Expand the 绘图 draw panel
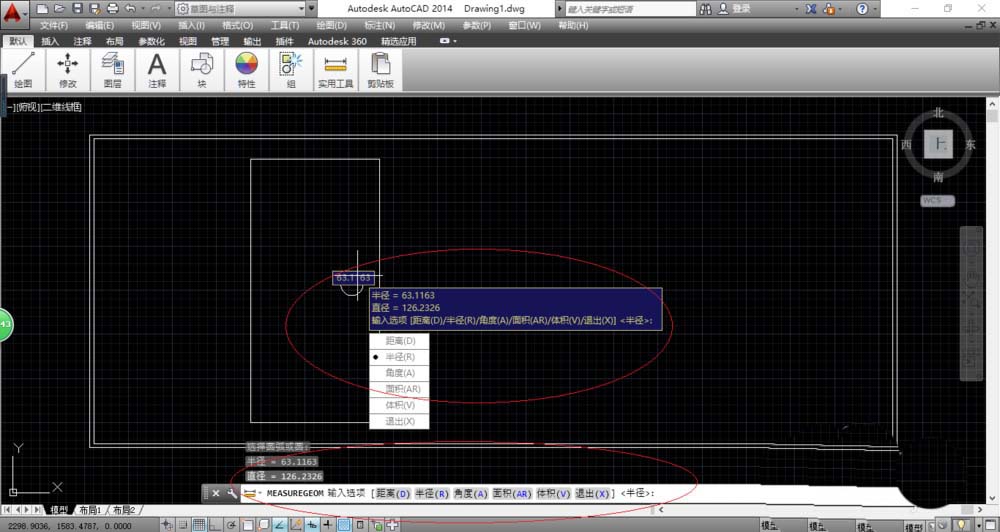This screenshot has height=532, width=1000. pos(24,70)
